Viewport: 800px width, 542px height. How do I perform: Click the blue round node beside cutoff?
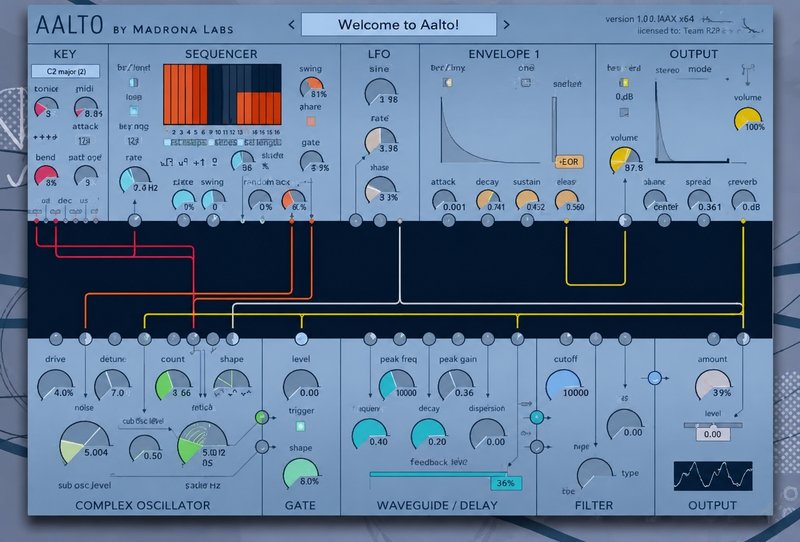tap(655, 378)
